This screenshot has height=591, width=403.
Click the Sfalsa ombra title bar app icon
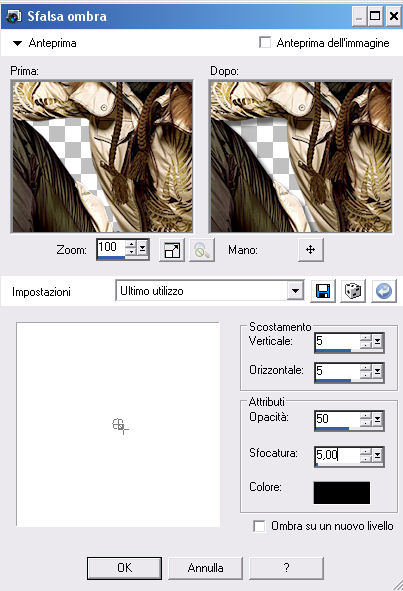[14, 16]
